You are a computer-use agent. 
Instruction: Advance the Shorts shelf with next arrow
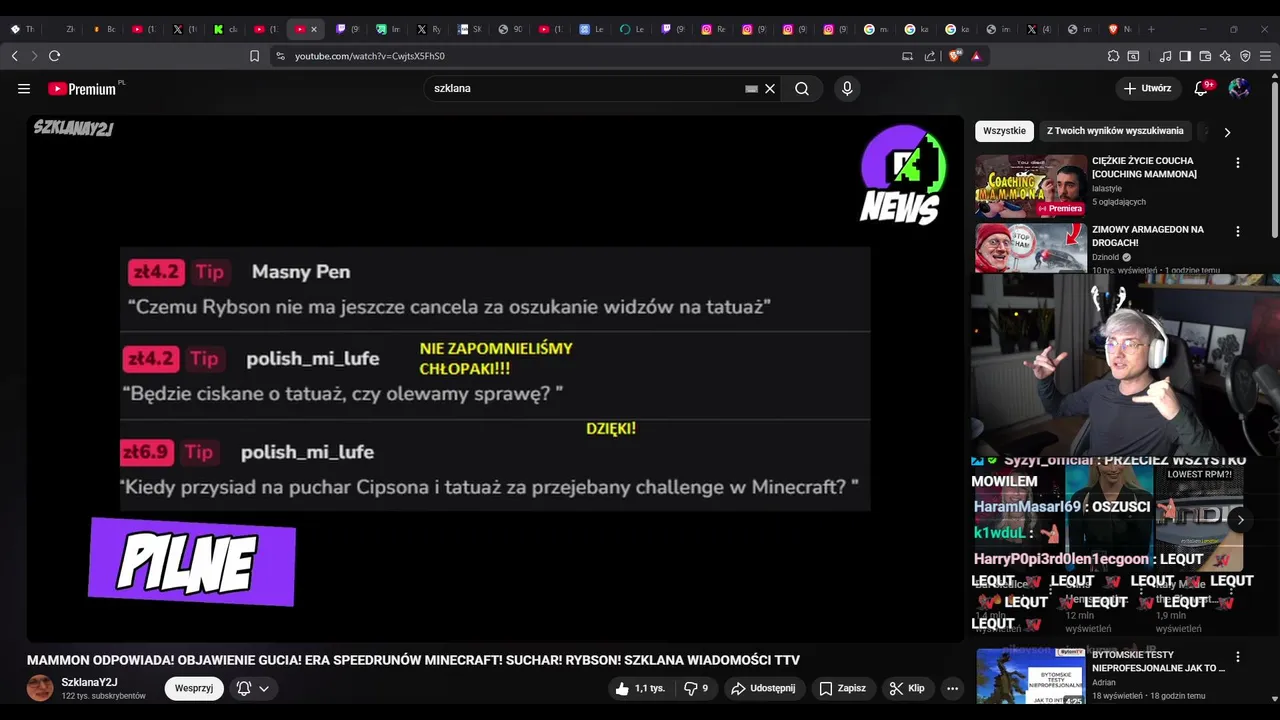(1240, 520)
